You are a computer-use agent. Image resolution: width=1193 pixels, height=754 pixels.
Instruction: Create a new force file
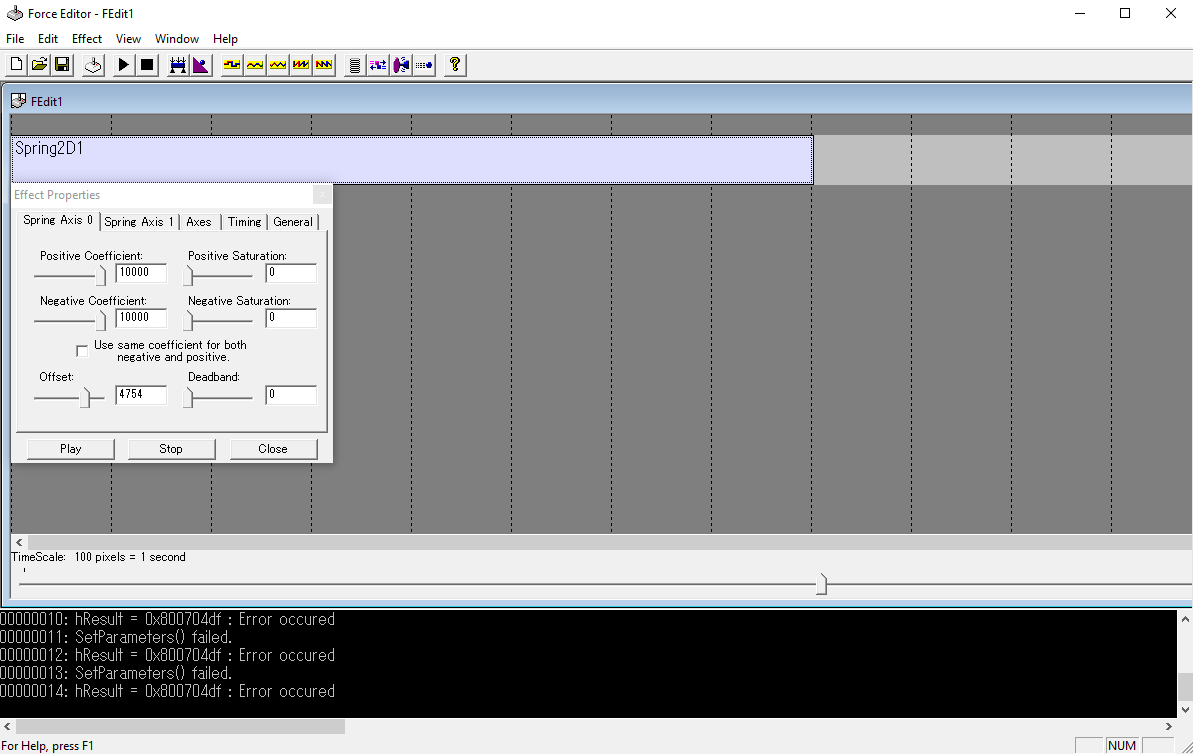pyautogui.click(x=16, y=65)
